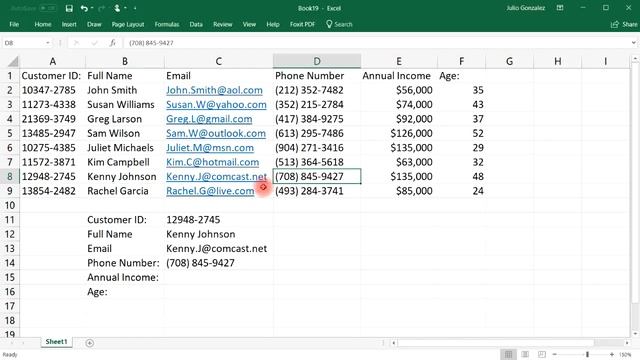Open the Juliet.M@msn.com email link
Viewport: 640px width, 360px height.
pyautogui.click(x=210, y=148)
